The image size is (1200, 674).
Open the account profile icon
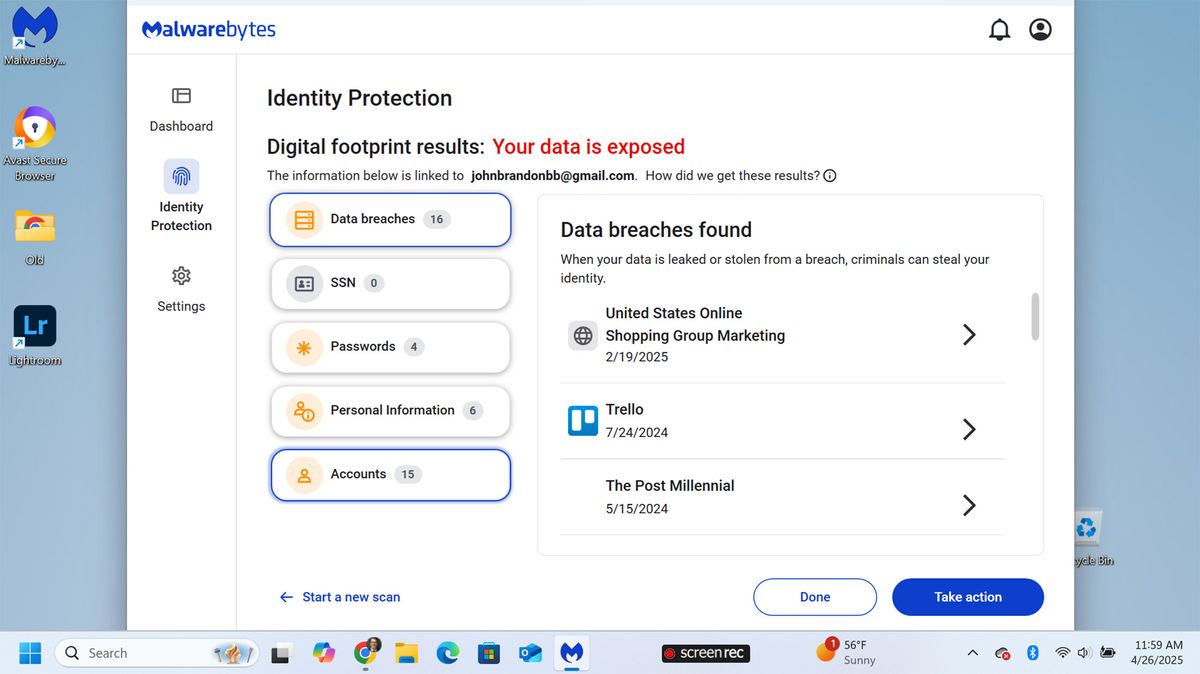click(1040, 29)
